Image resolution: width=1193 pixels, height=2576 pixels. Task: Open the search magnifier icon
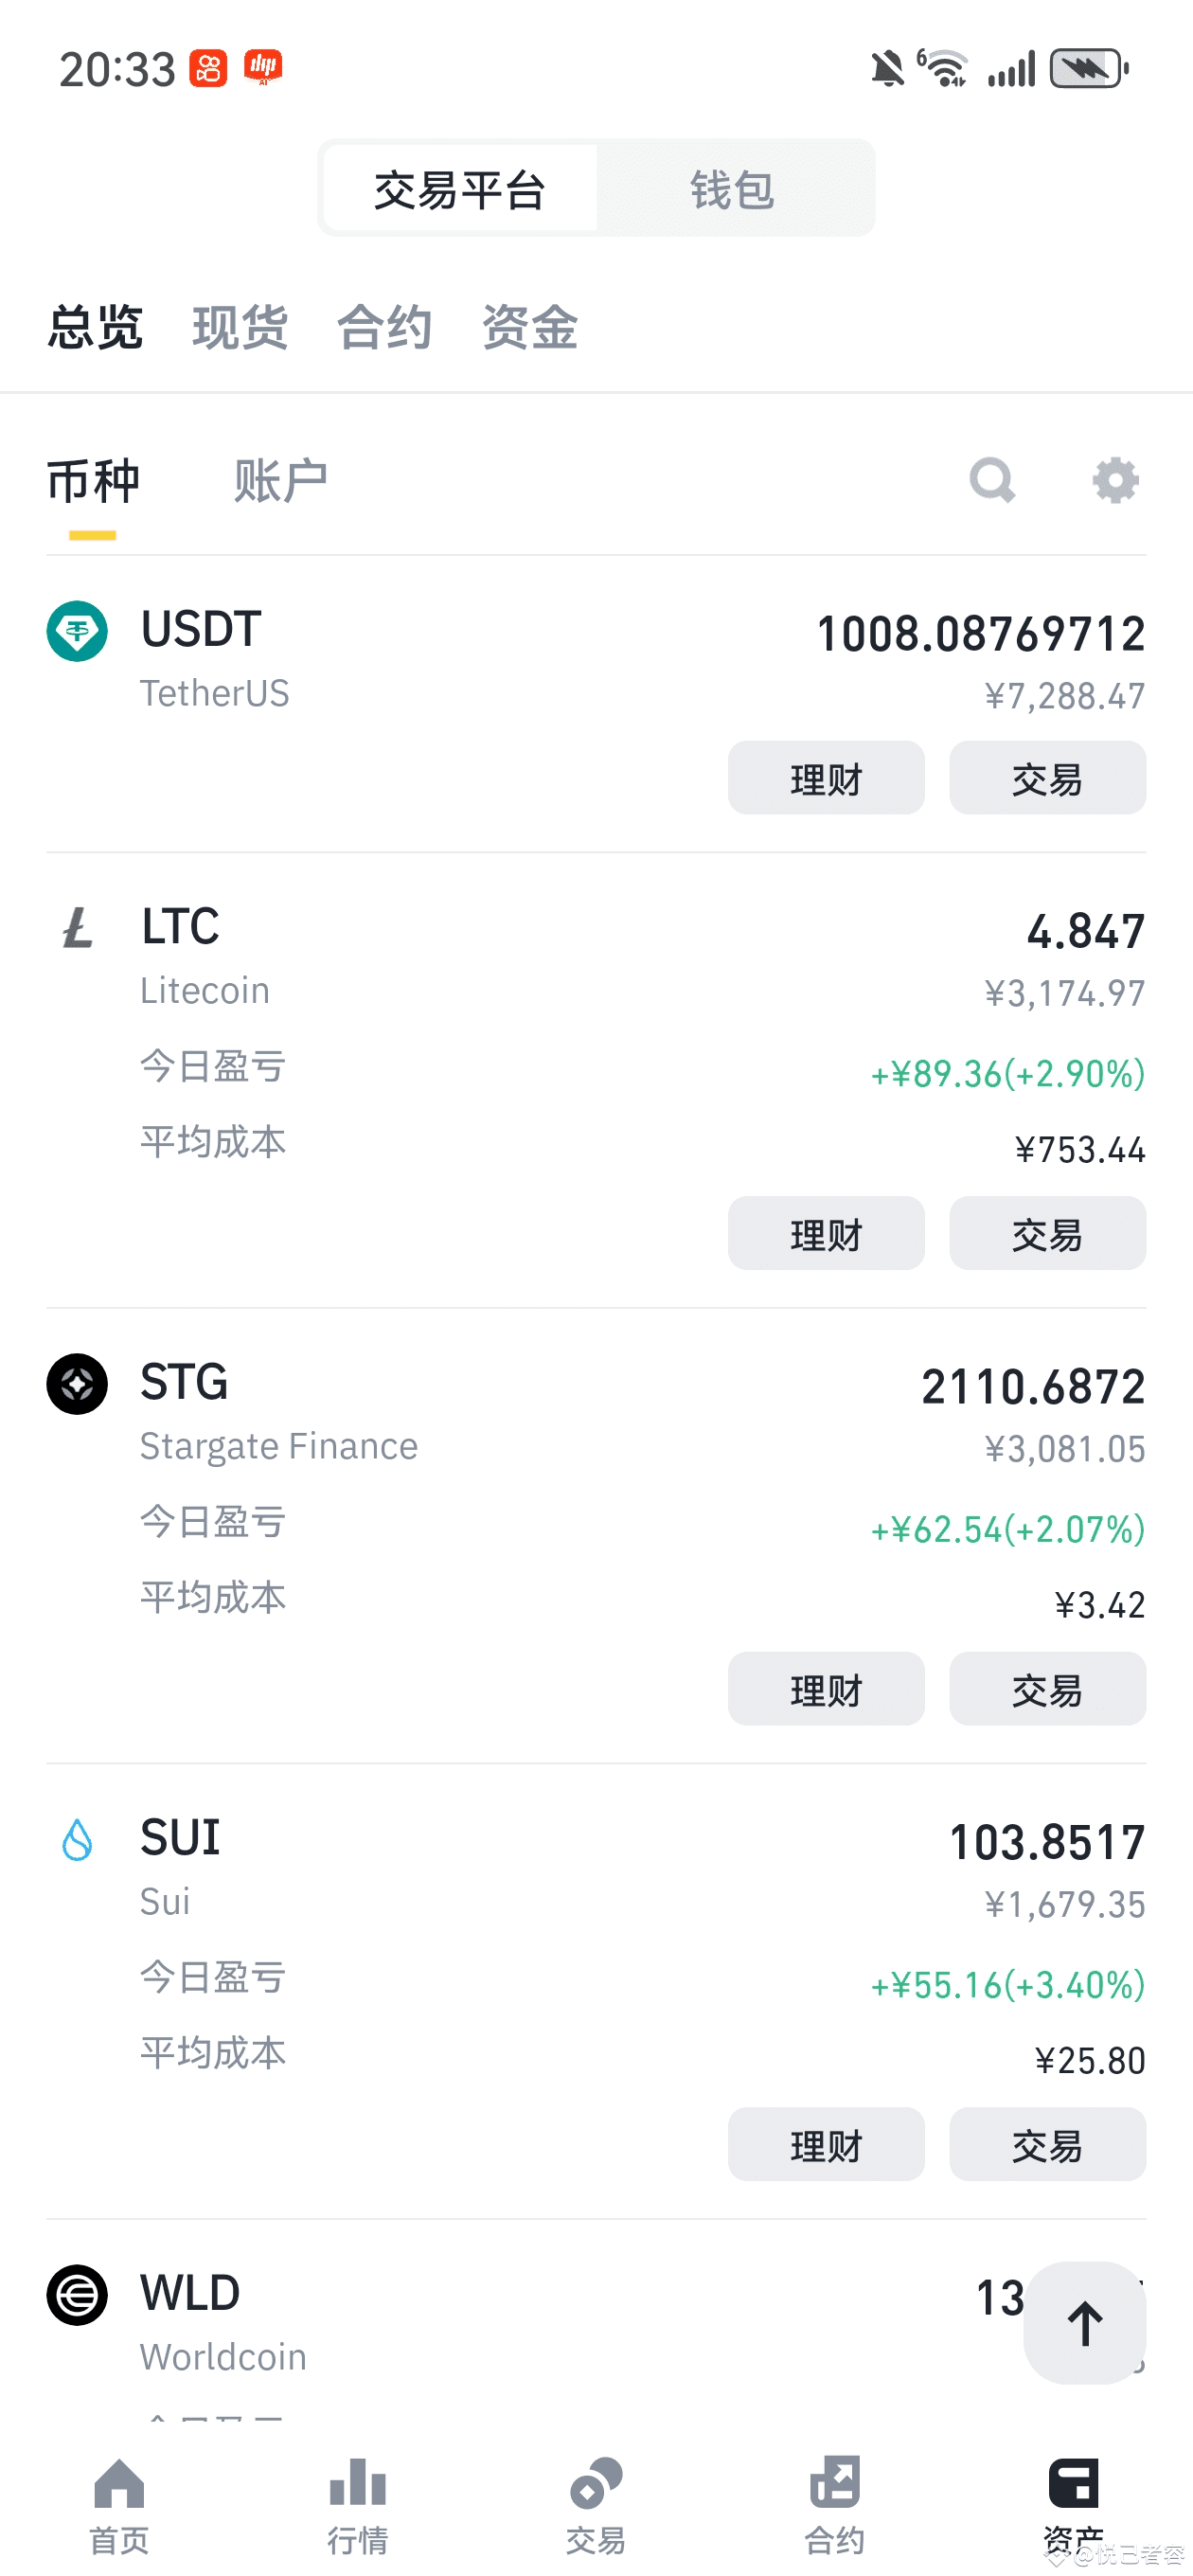[992, 481]
